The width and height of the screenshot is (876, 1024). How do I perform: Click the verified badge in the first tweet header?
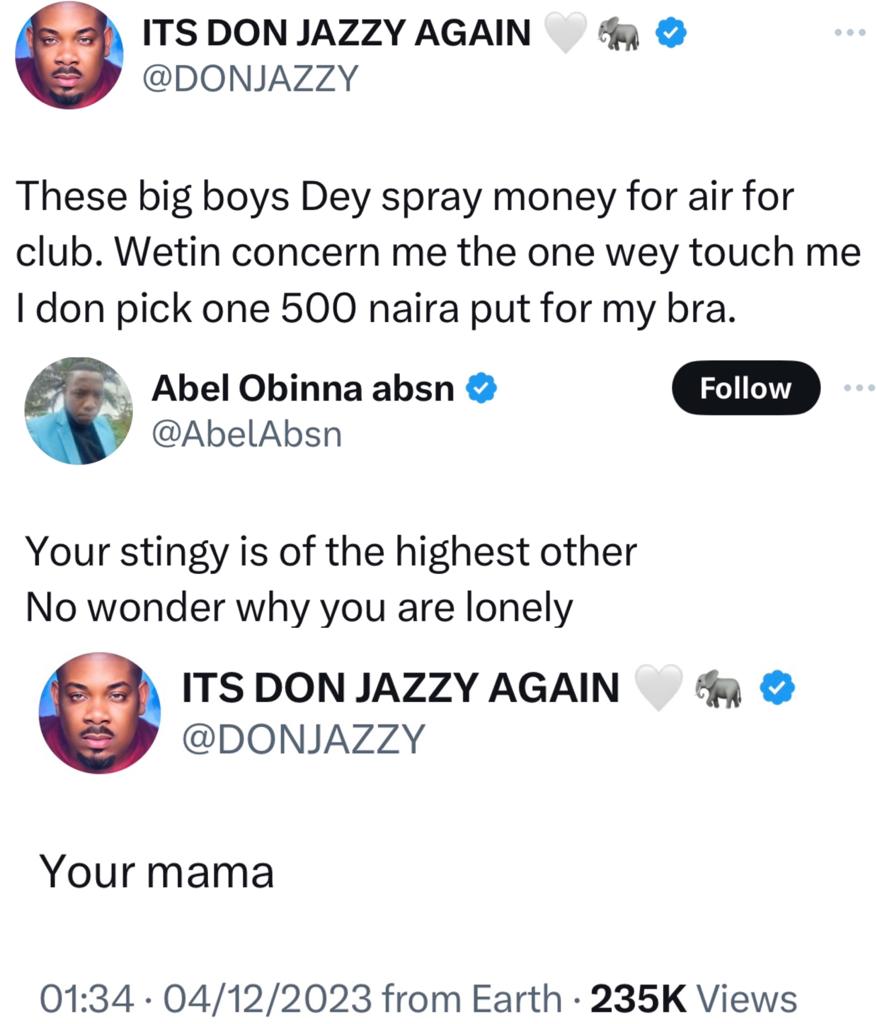[669, 35]
